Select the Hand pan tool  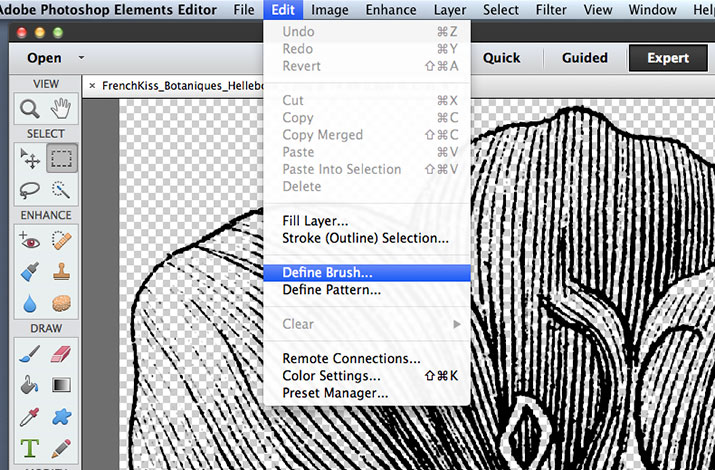(x=61, y=109)
